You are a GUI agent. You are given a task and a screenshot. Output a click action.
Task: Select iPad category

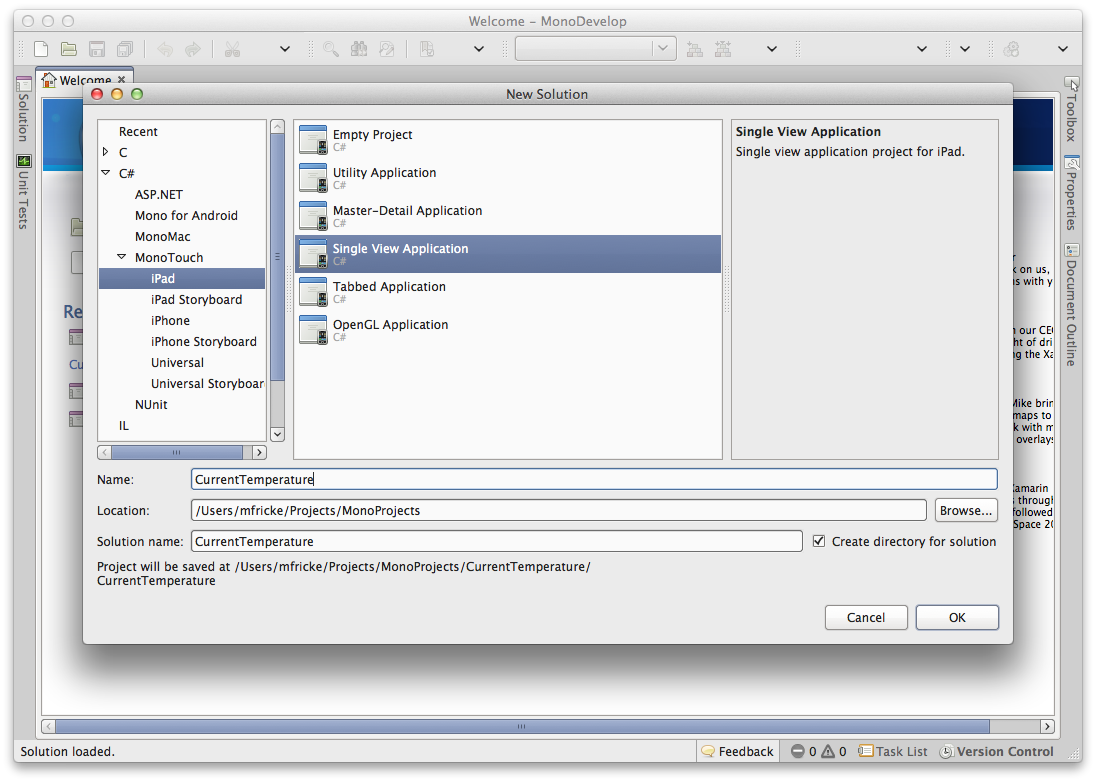(x=182, y=278)
